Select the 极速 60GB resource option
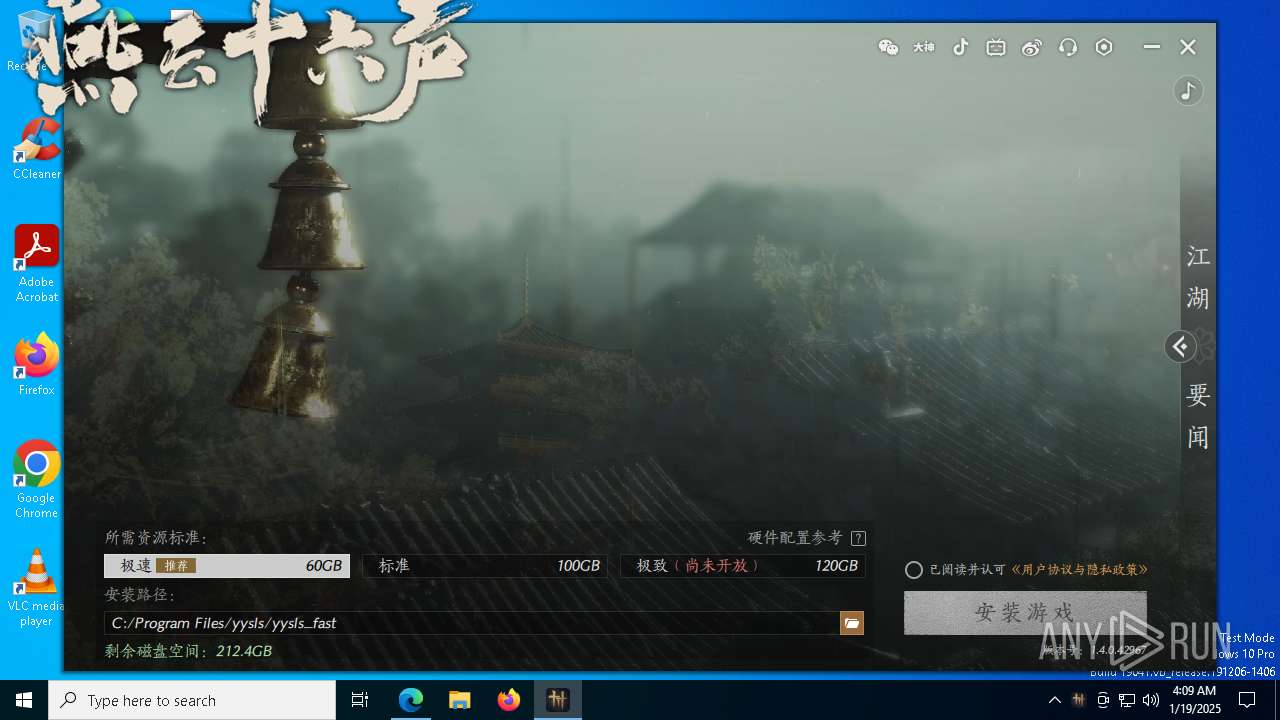 227,566
